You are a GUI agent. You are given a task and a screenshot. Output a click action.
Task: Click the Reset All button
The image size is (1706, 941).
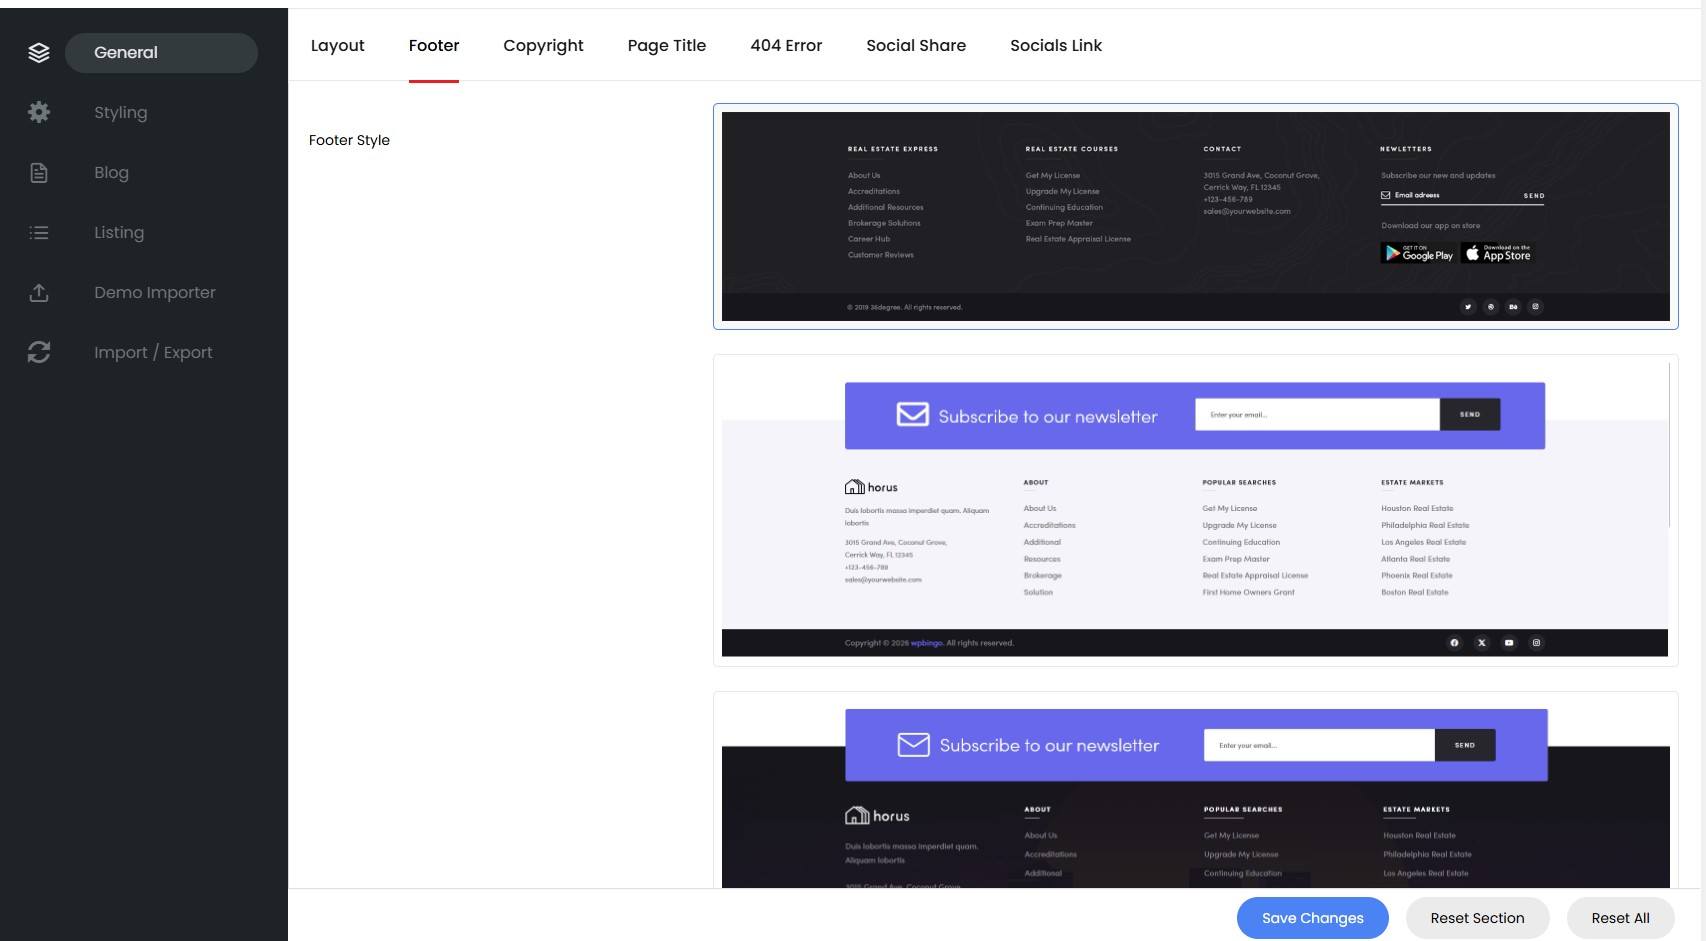pyautogui.click(x=1620, y=918)
